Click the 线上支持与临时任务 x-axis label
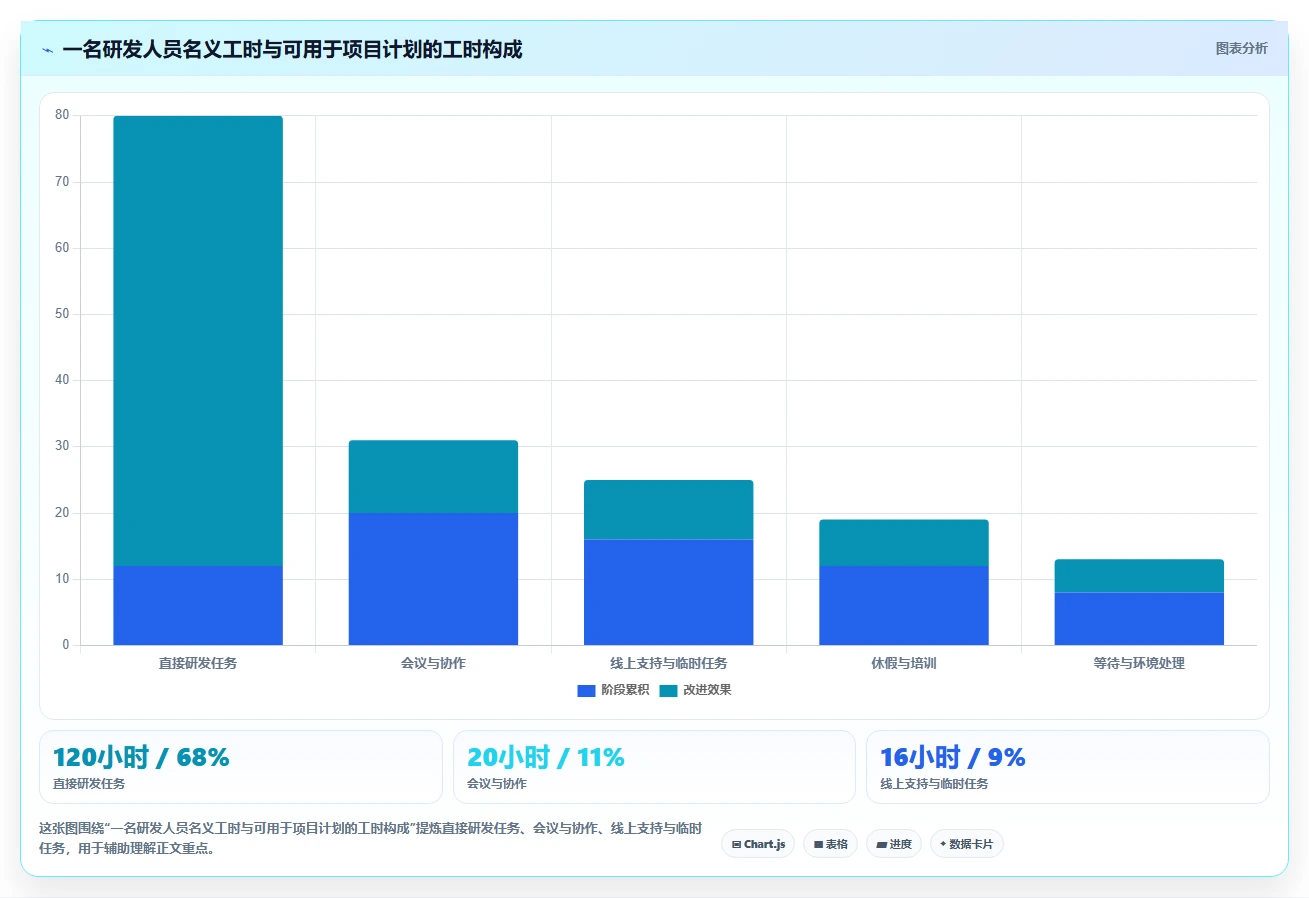1309x898 pixels. (x=668, y=663)
